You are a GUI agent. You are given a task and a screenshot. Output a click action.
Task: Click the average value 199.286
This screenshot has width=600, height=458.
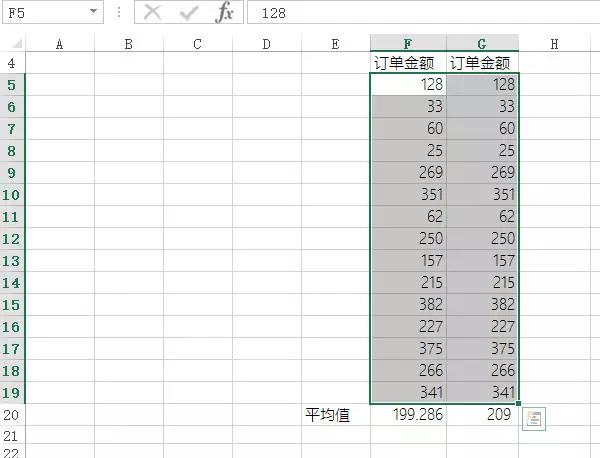(408, 415)
